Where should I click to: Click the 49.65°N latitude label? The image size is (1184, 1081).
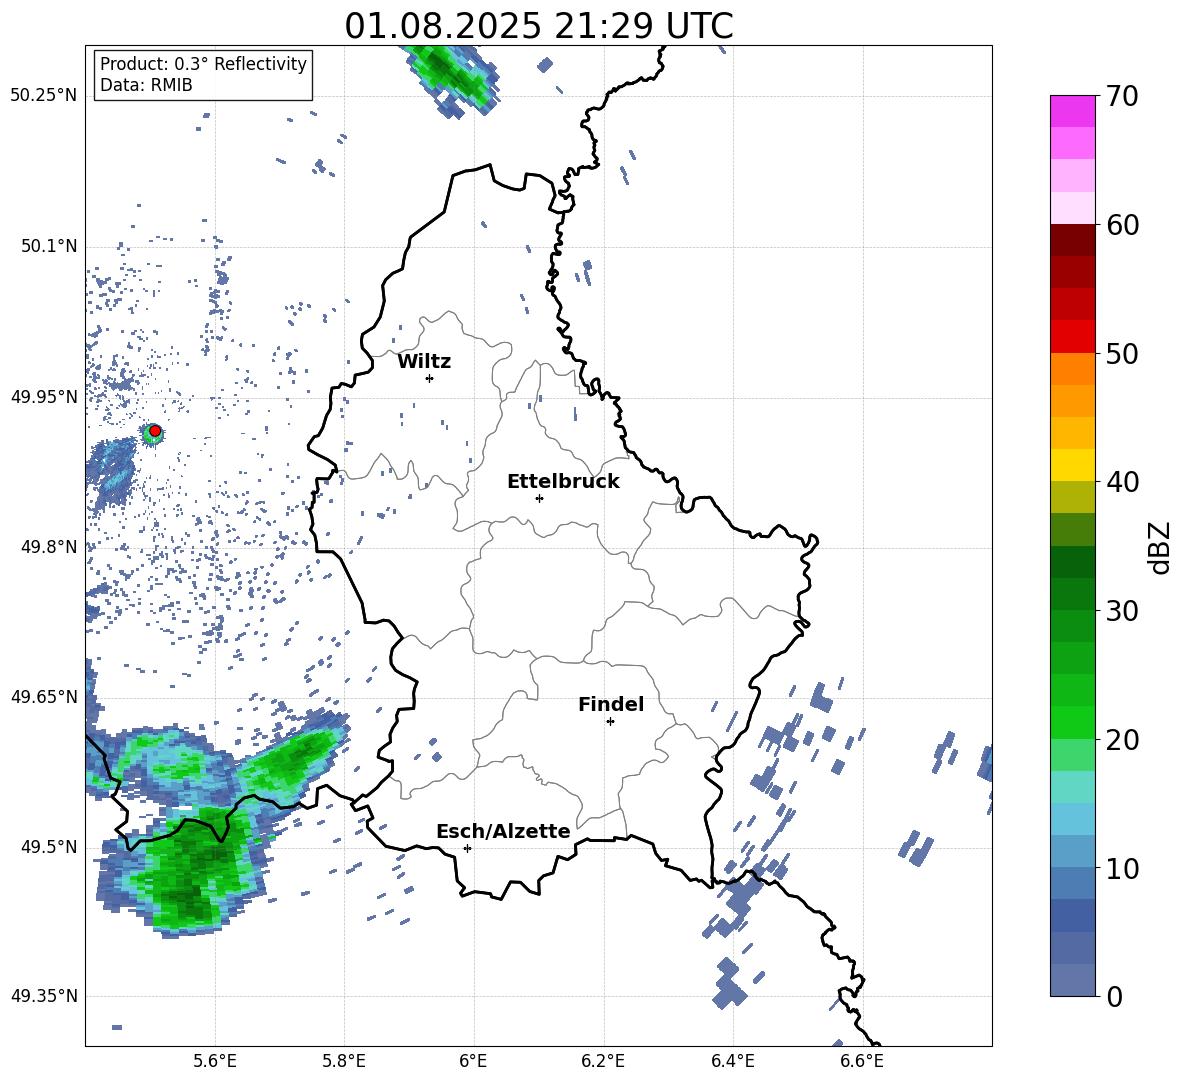44,696
